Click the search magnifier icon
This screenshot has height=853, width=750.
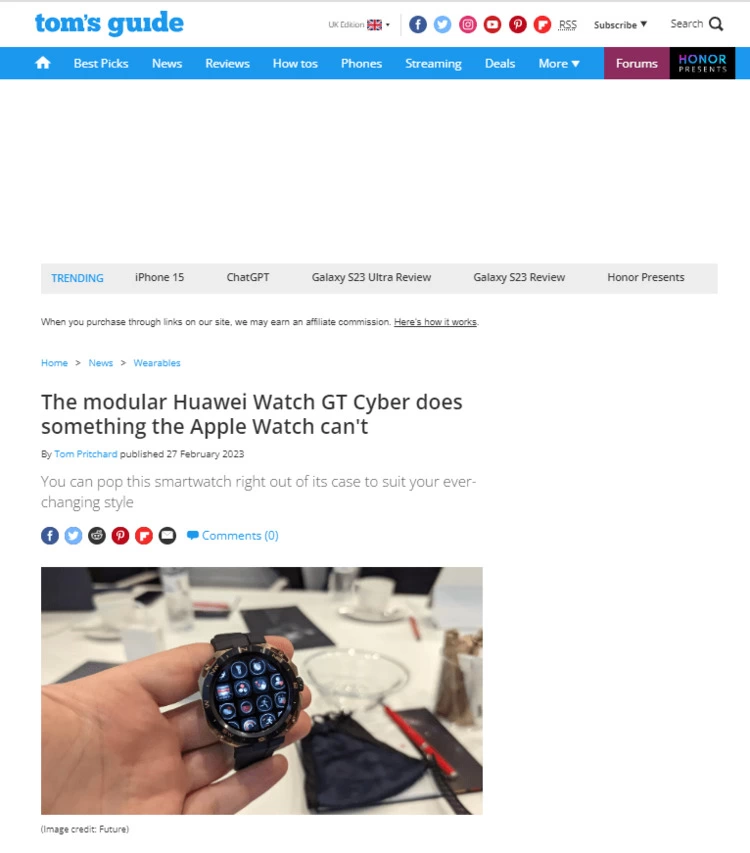pyautogui.click(x=716, y=24)
